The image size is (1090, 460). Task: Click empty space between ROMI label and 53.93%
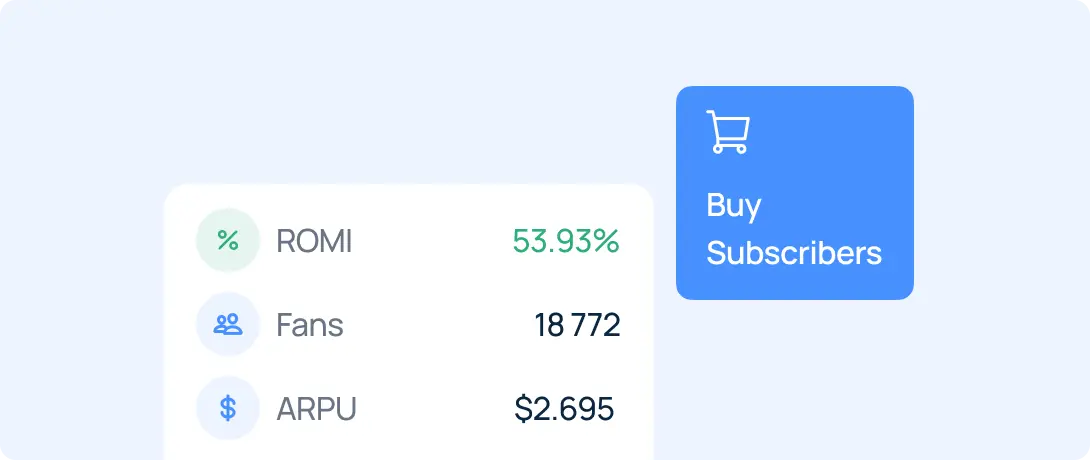(x=431, y=241)
